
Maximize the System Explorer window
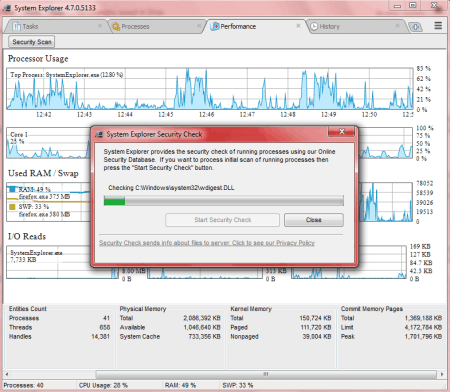coord(413,5)
